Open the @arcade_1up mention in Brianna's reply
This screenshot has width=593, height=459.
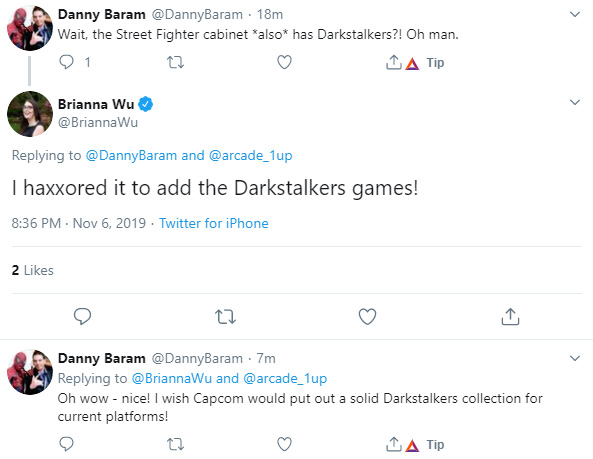point(250,155)
